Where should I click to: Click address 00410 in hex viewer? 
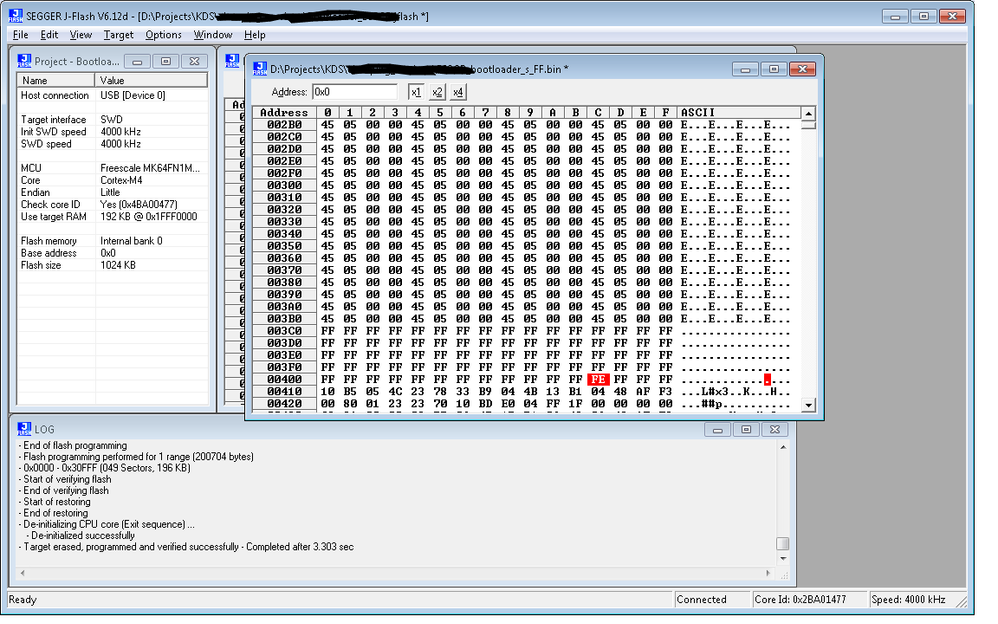[284, 392]
